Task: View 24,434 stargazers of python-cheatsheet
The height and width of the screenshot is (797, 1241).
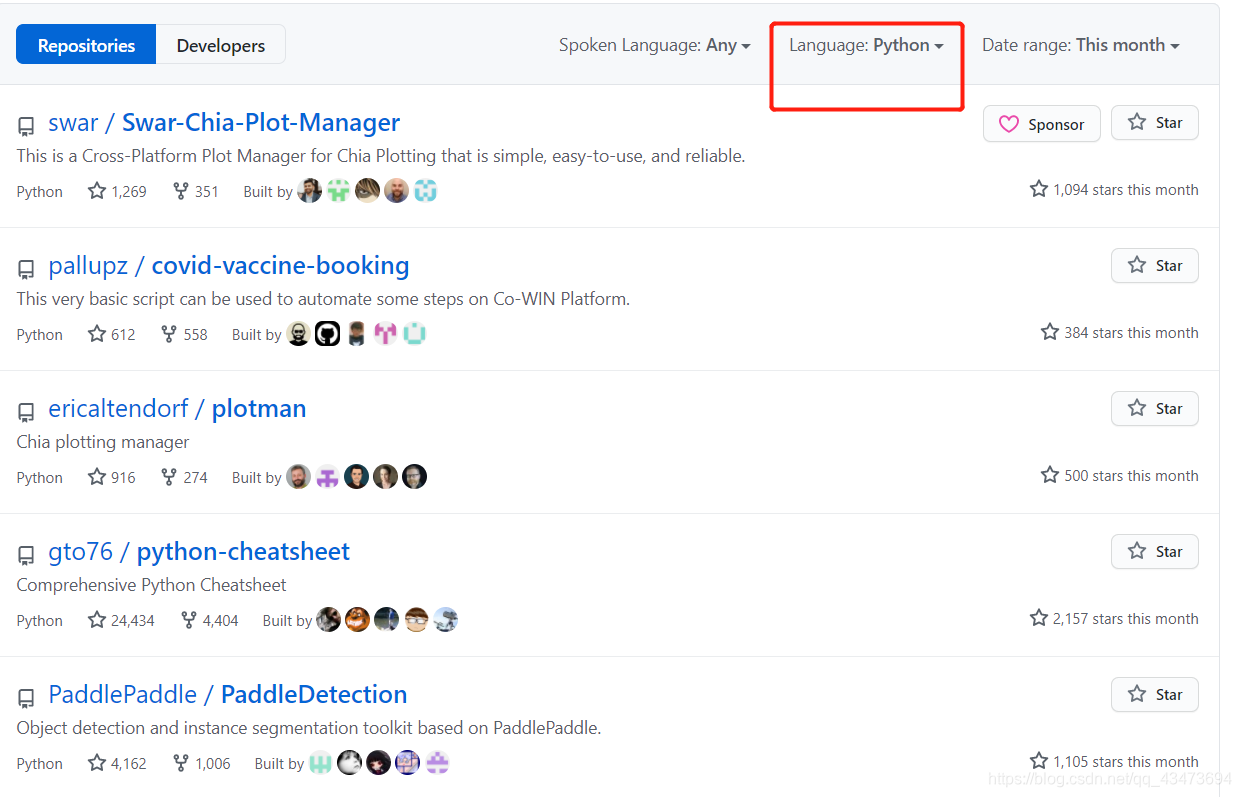Action: click(x=121, y=620)
